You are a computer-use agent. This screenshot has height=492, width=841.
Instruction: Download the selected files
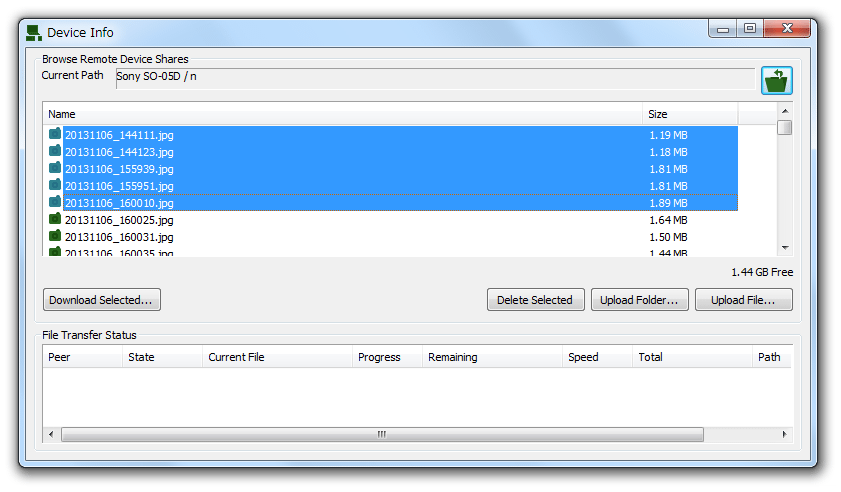101,300
